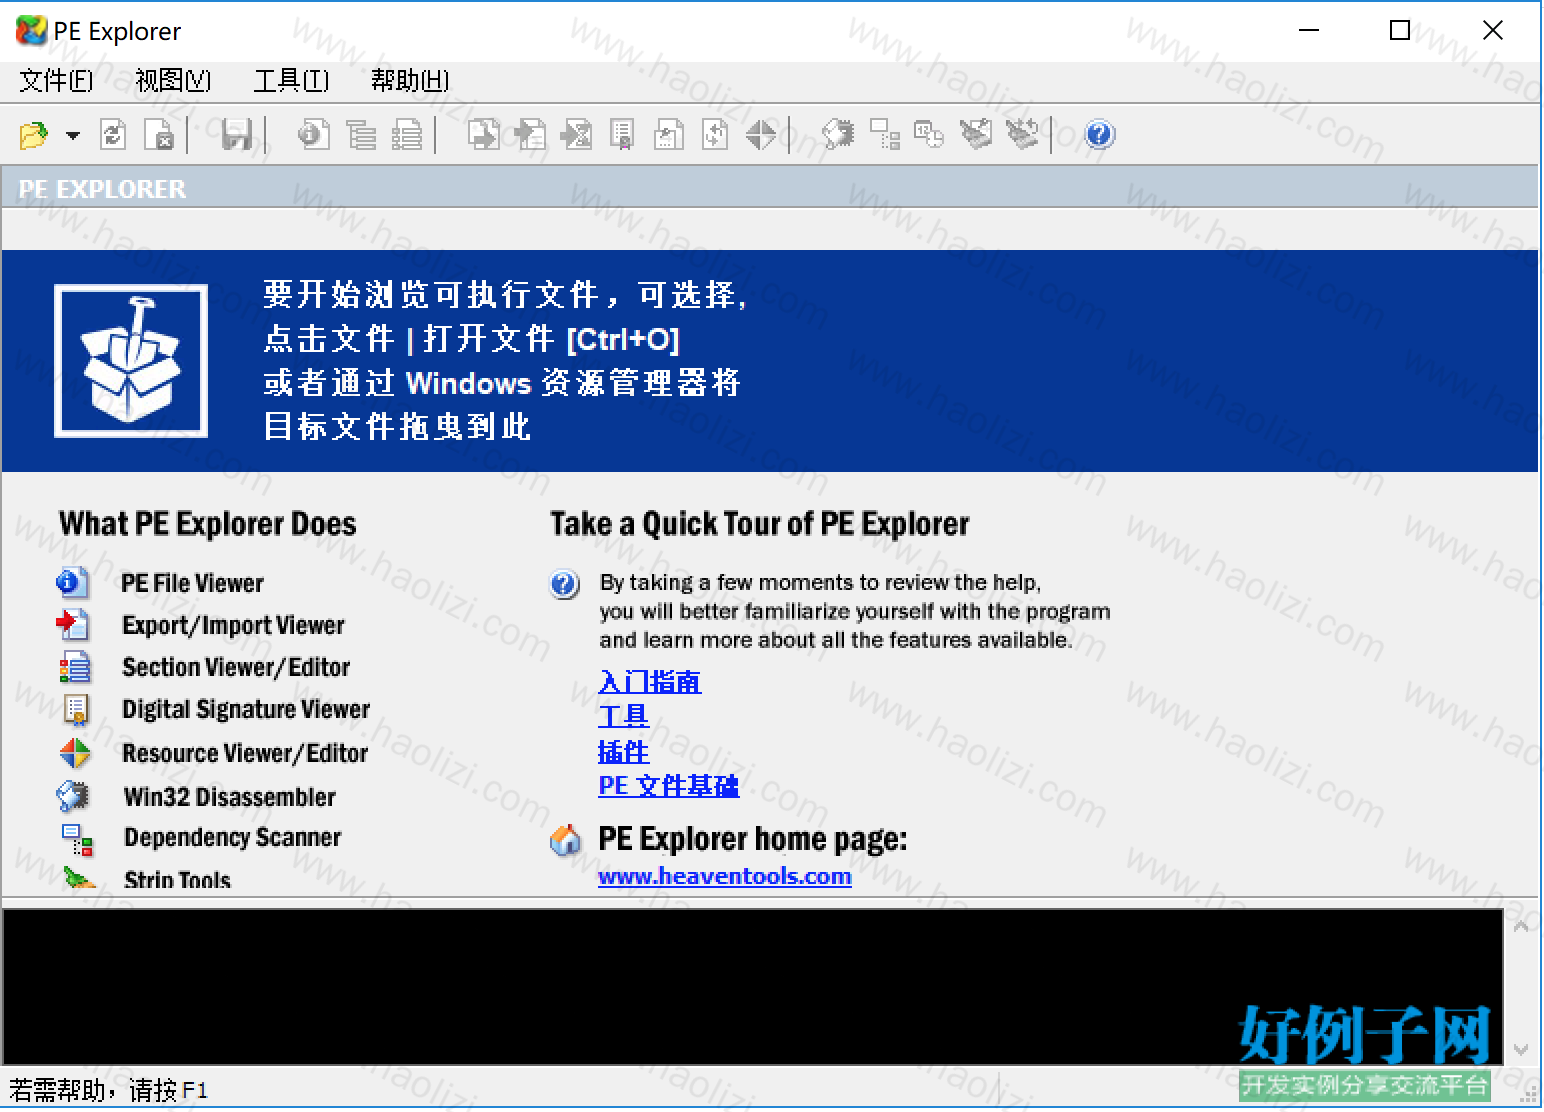Image resolution: width=1544 pixels, height=1112 pixels.
Task: Click the status bar text 若需帮助，请按 F1
Action: coord(109,1090)
